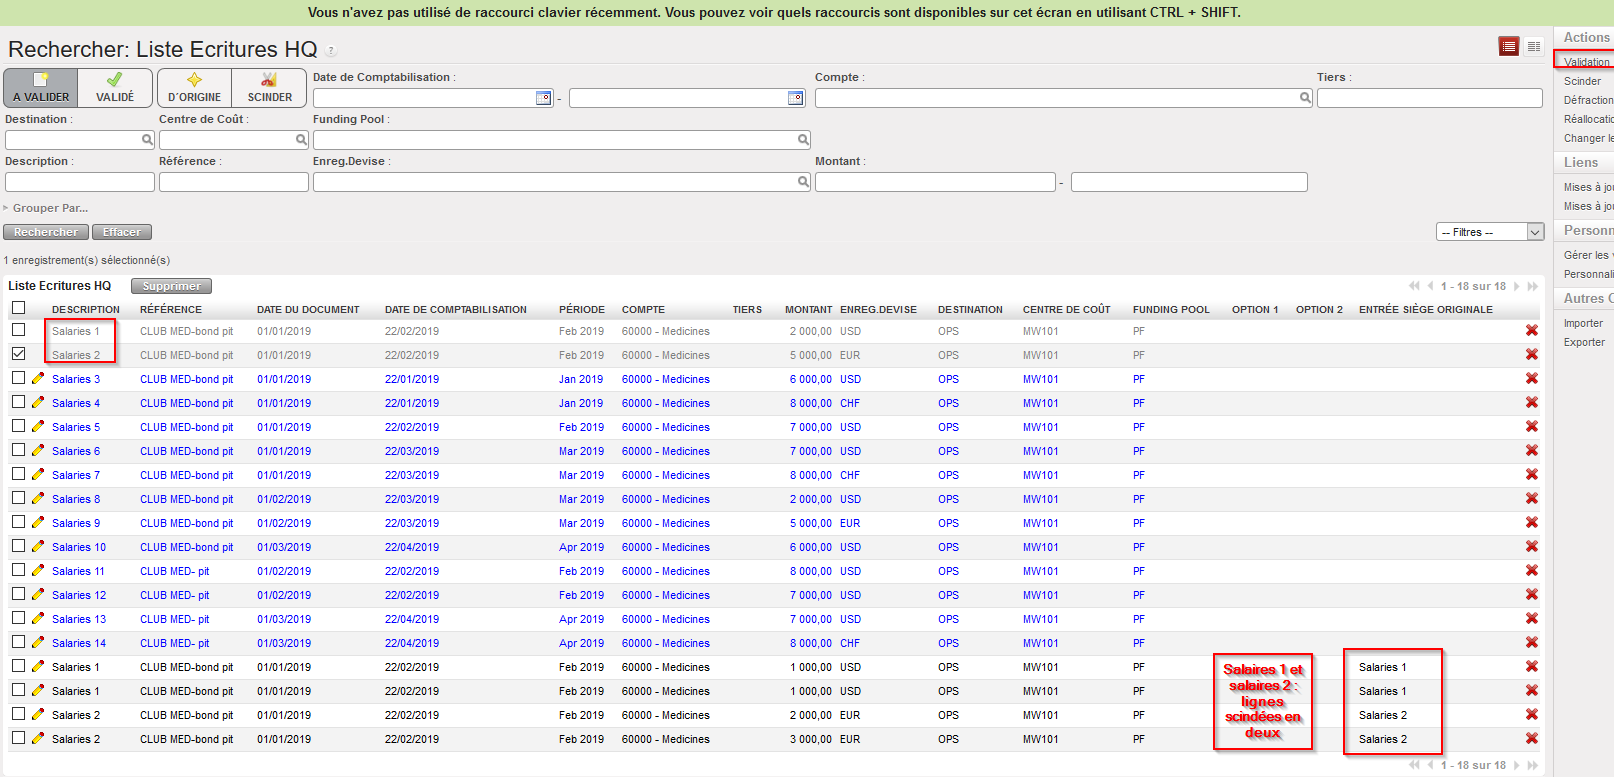Select Exporter in the side panel
The image size is (1614, 777).
click(x=1584, y=342)
